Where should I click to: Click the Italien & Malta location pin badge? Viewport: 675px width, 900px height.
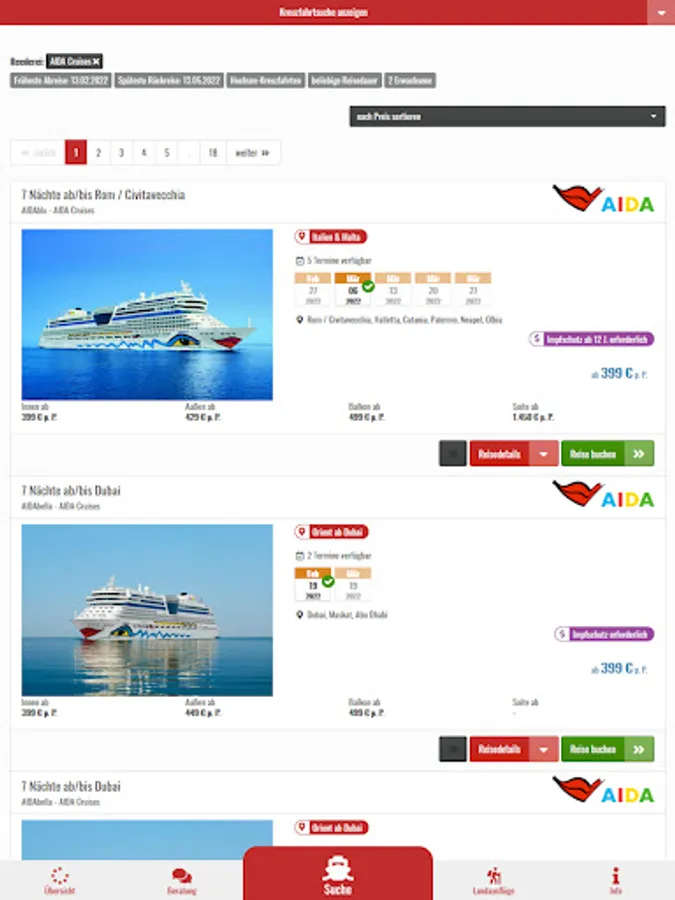tap(330, 236)
